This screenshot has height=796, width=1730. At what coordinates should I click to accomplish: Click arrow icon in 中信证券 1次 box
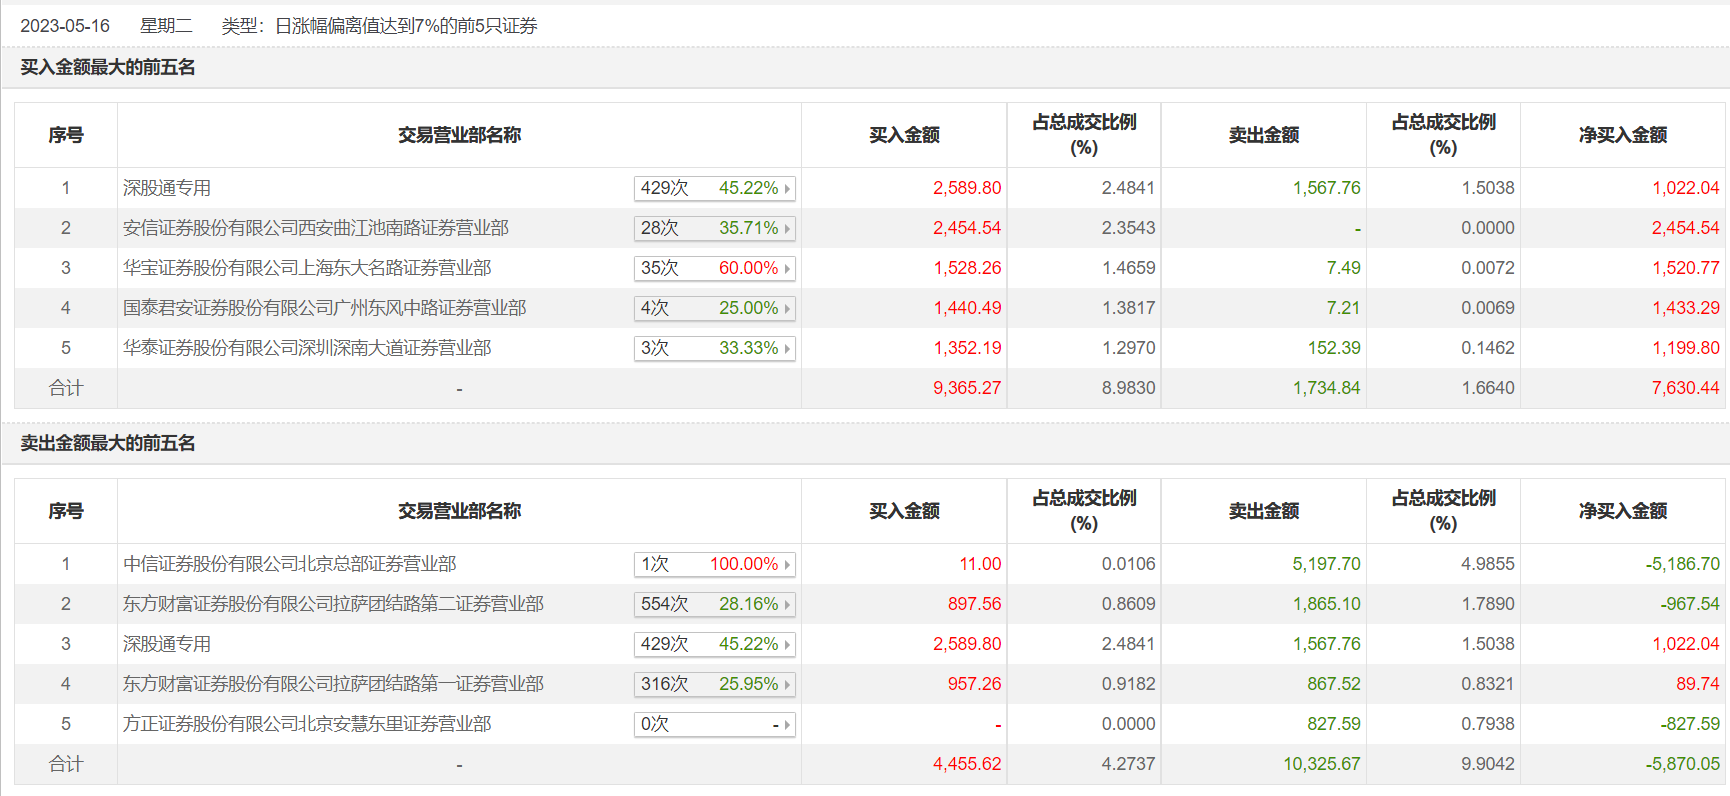pos(787,565)
